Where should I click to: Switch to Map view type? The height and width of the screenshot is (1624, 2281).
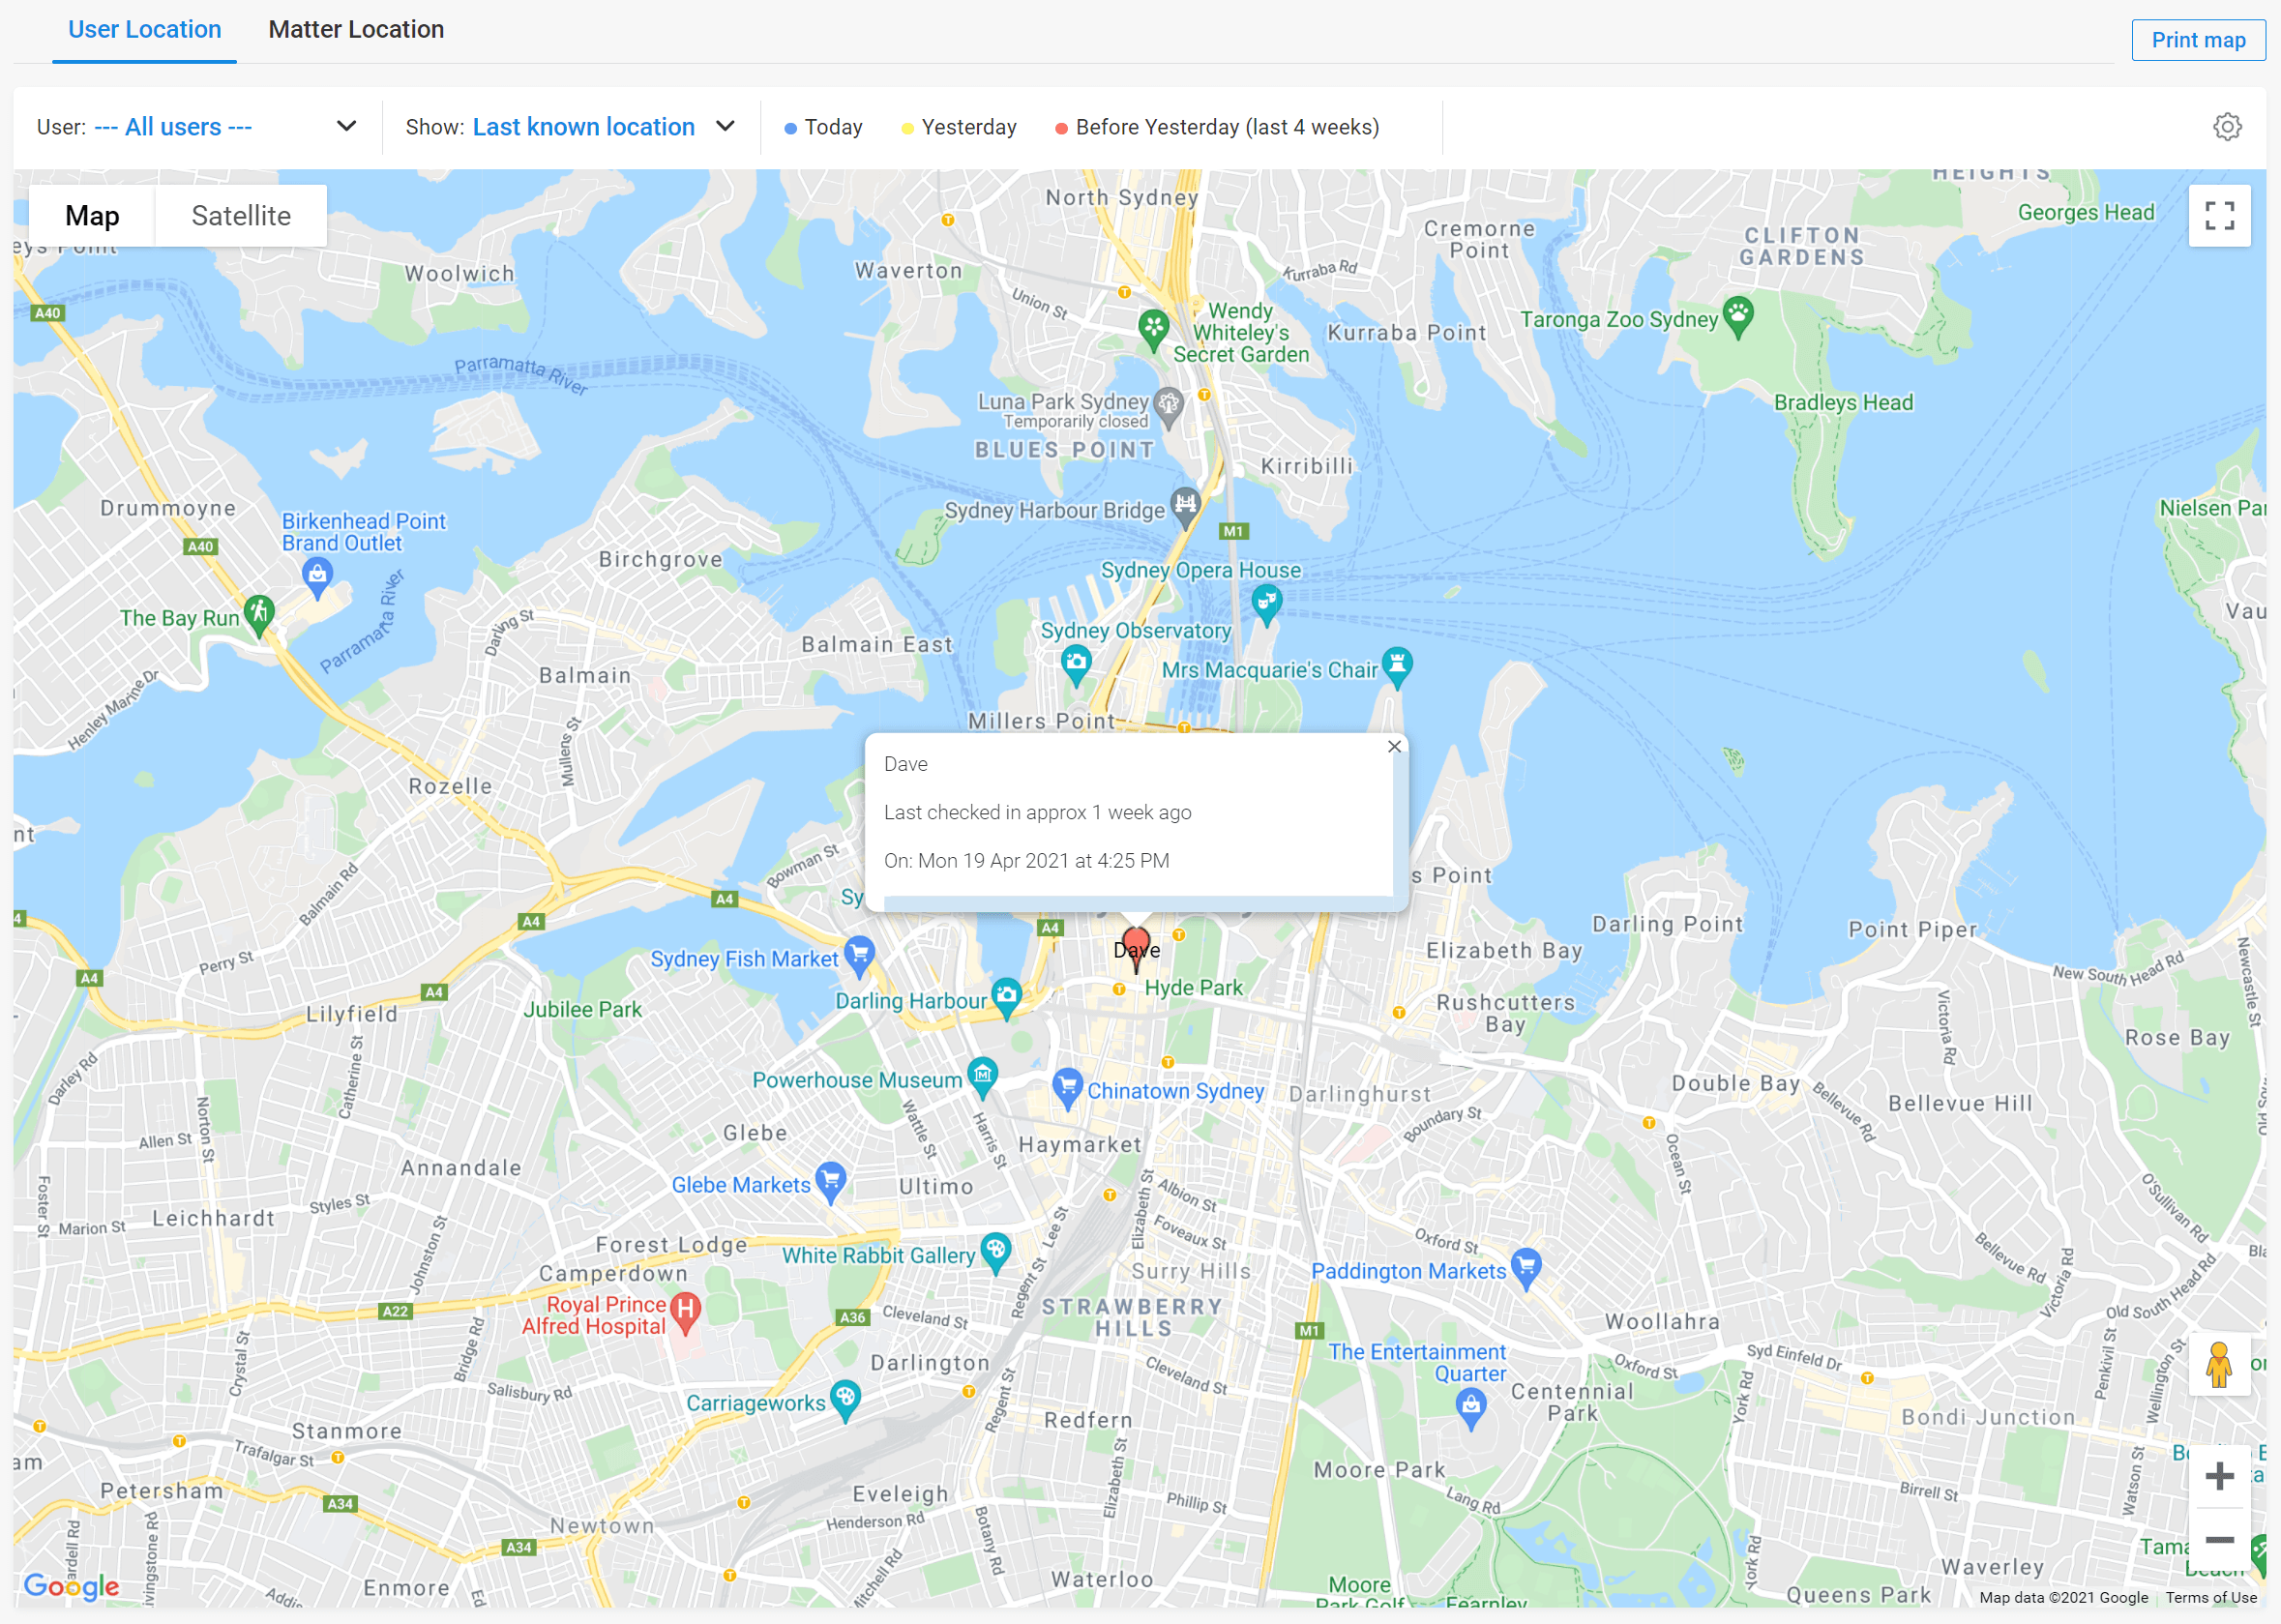pyautogui.click(x=92, y=216)
